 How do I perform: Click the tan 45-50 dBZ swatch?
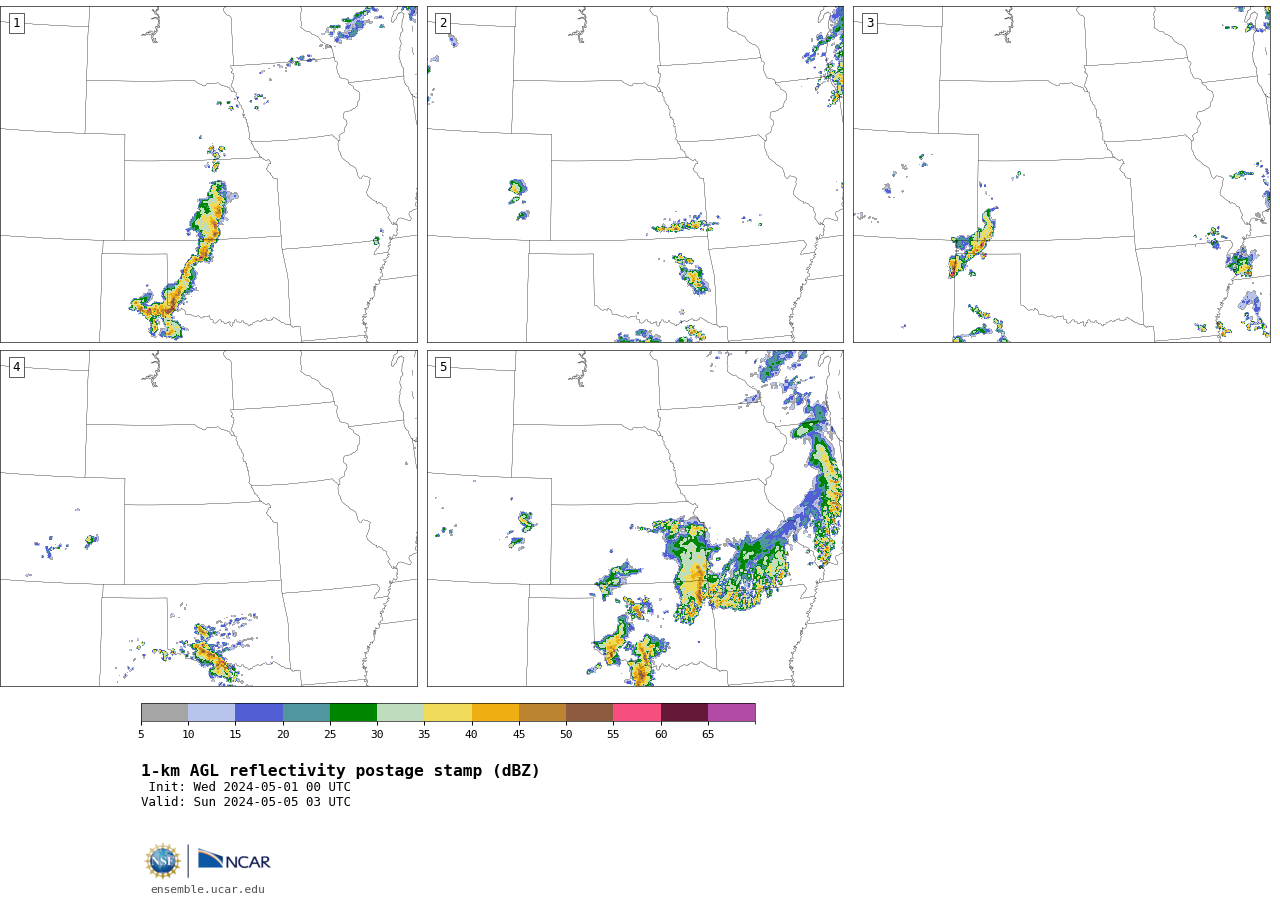pyautogui.click(x=542, y=713)
